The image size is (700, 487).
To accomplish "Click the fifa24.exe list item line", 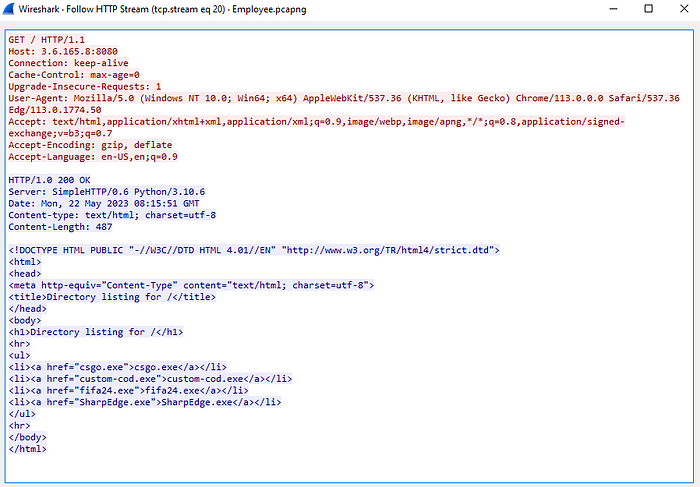I will click(129, 390).
